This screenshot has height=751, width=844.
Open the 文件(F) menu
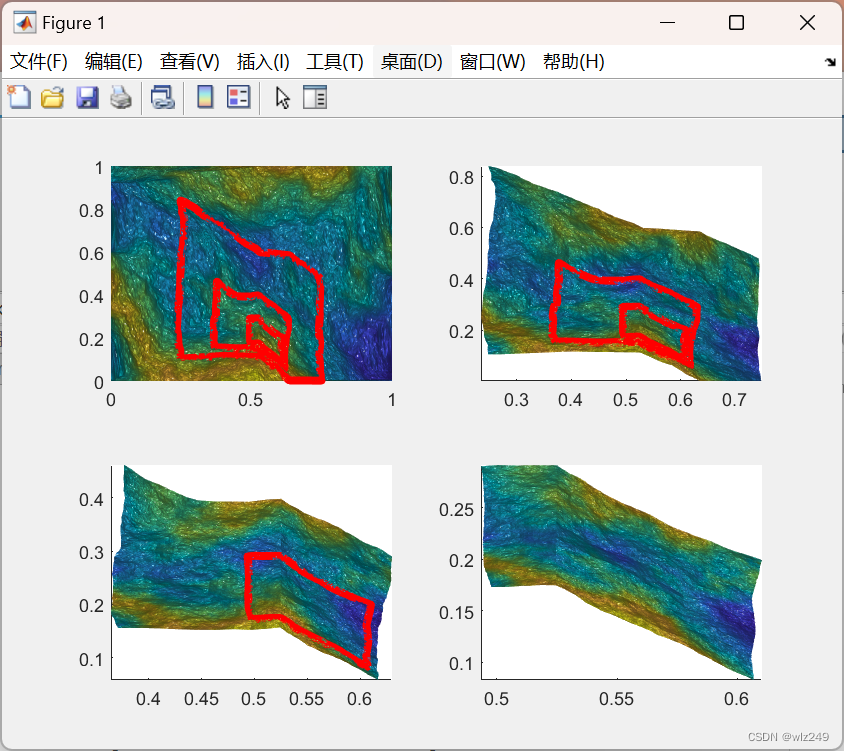coord(39,61)
